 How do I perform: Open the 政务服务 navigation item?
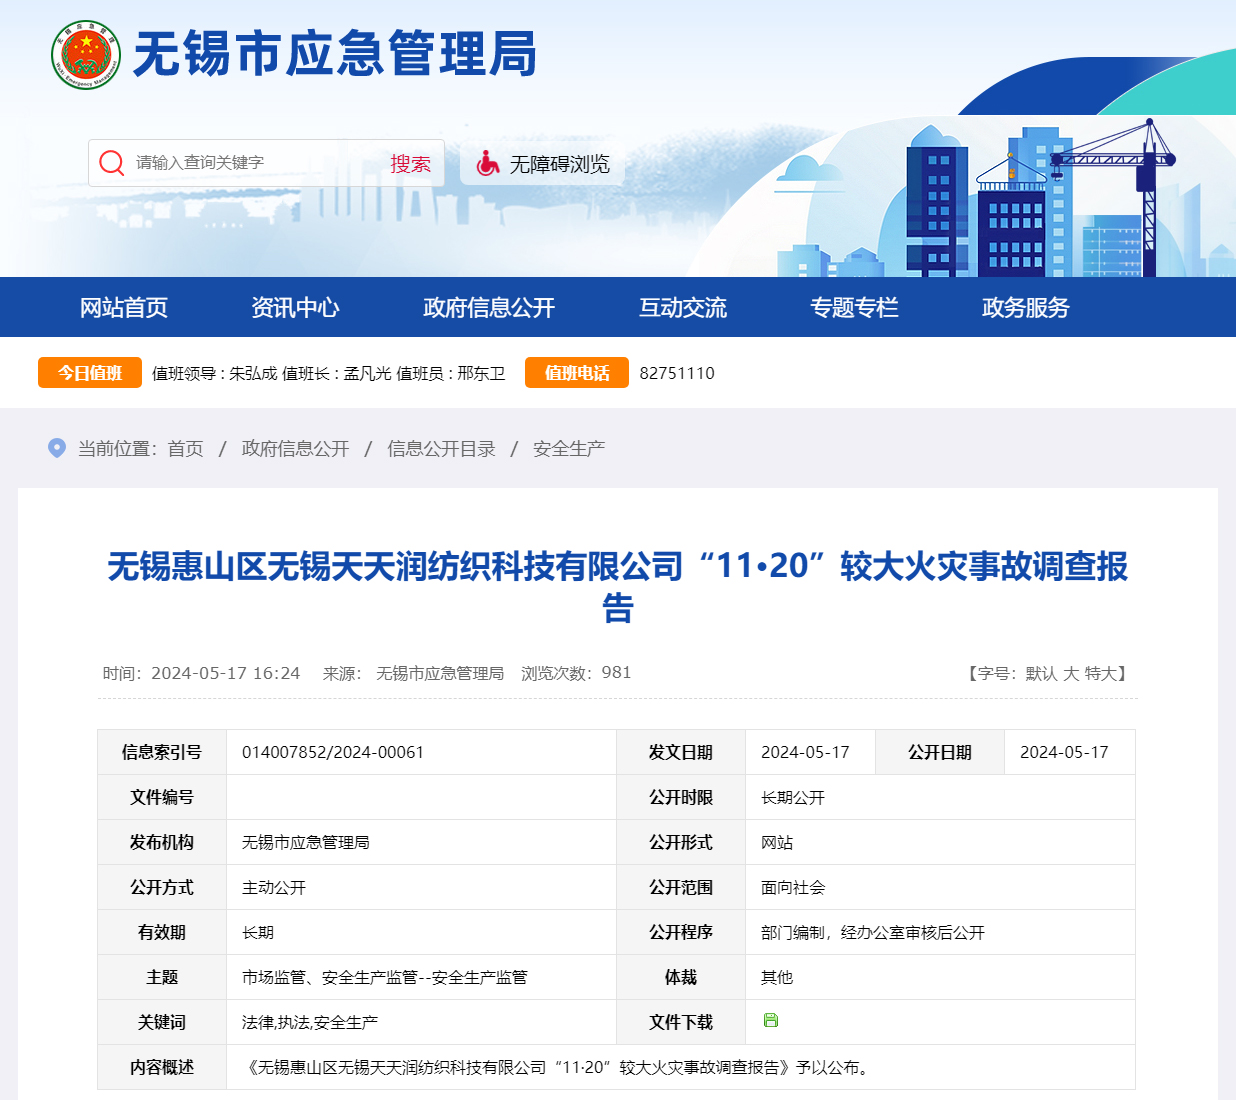point(1026,307)
